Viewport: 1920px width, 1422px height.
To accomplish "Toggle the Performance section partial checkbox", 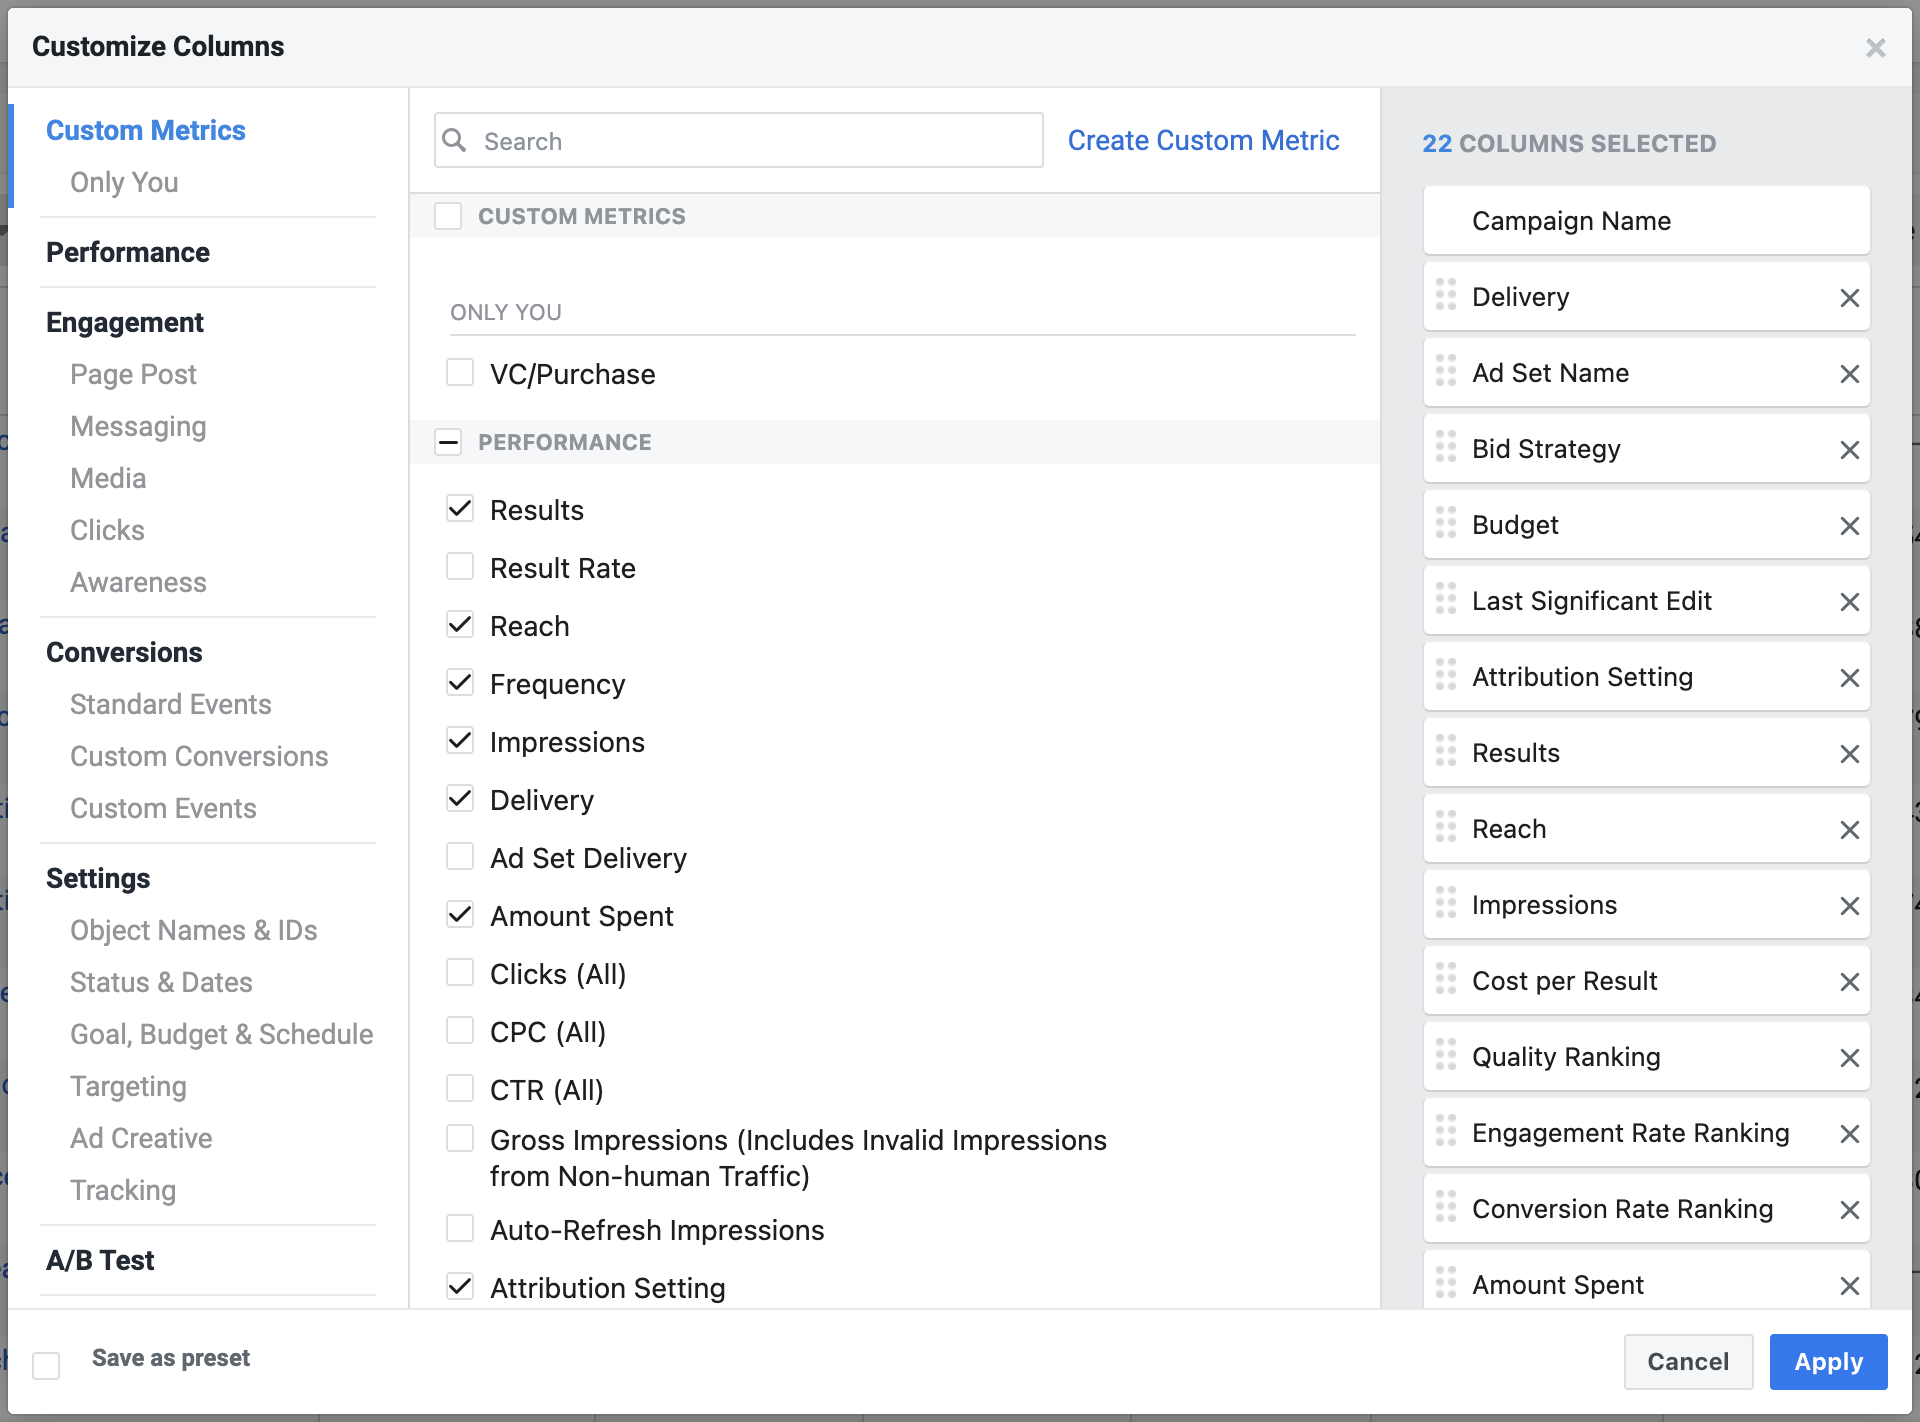I will click(448, 442).
